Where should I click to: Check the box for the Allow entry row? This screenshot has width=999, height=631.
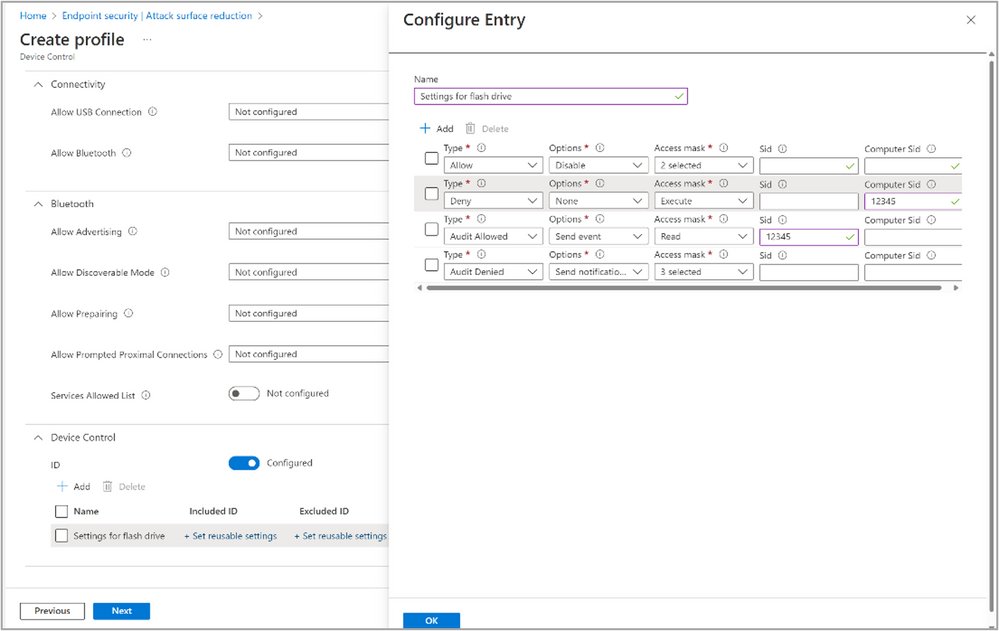click(x=431, y=158)
